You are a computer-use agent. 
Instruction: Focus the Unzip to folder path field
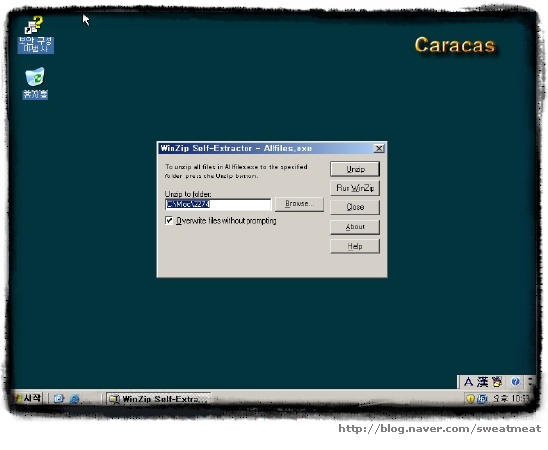pos(217,204)
